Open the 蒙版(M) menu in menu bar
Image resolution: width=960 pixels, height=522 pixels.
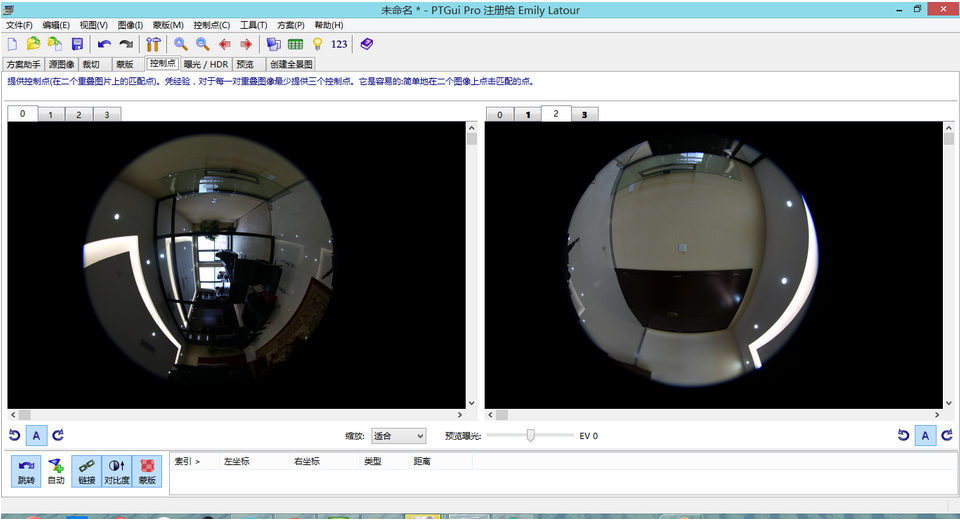[168, 25]
